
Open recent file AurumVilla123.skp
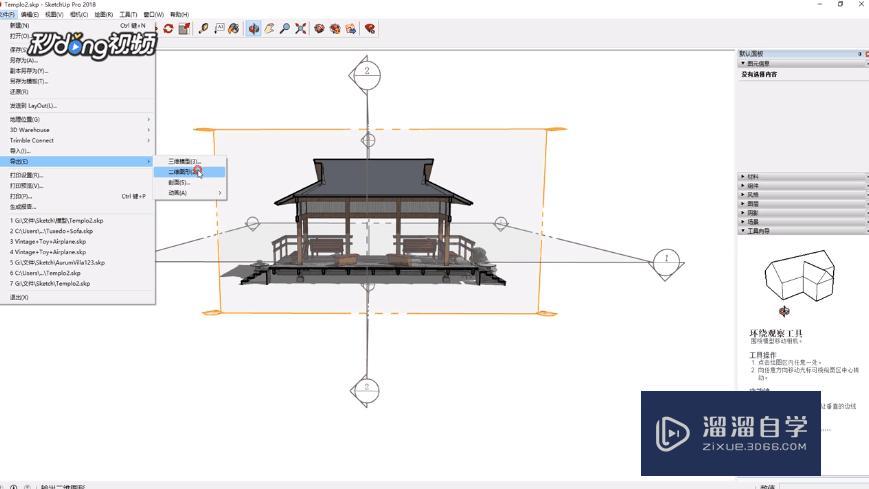pyautogui.click(x=78, y=263)
